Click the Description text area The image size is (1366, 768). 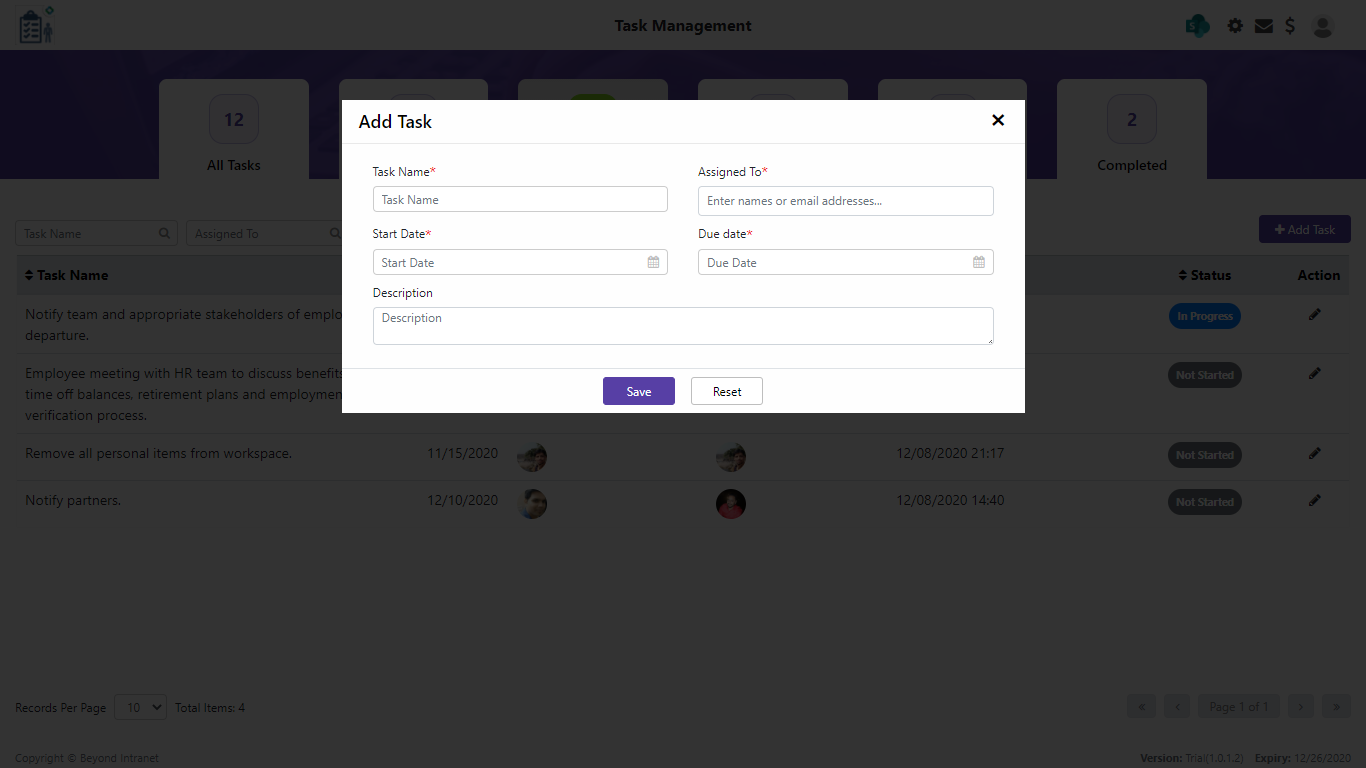(683, 326)
